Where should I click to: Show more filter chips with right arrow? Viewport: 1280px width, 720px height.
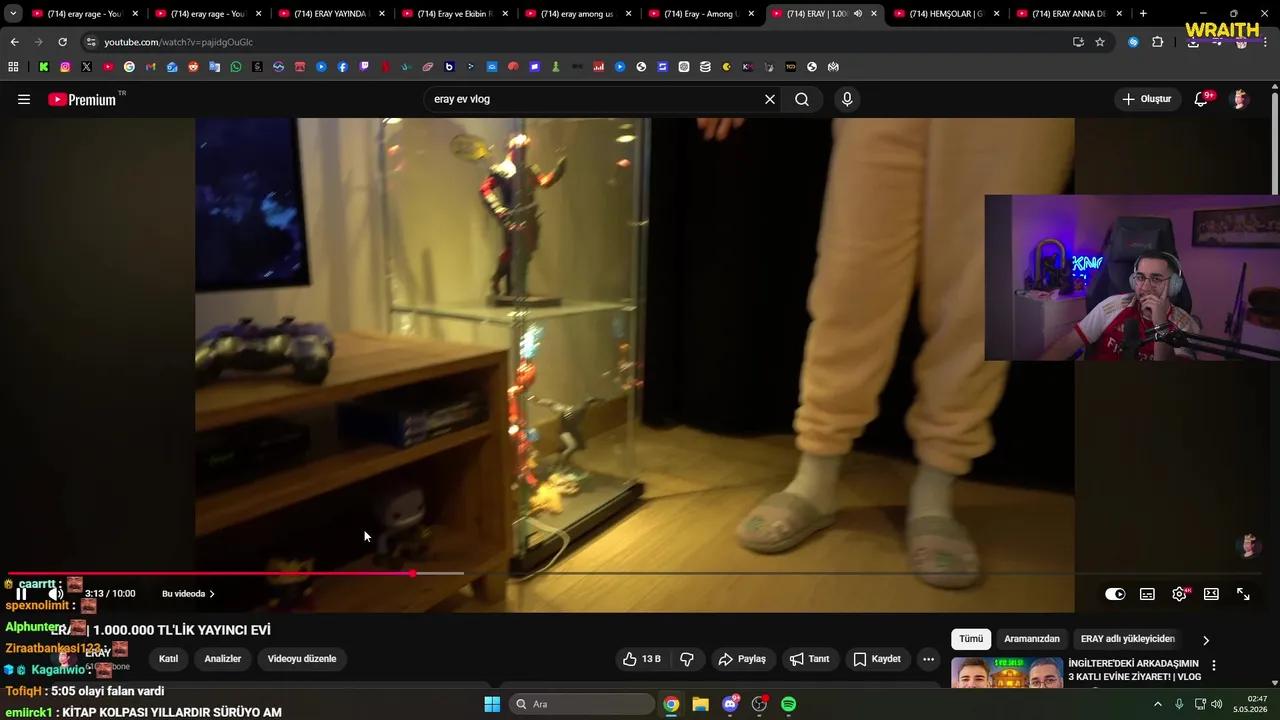(1206, 640)
